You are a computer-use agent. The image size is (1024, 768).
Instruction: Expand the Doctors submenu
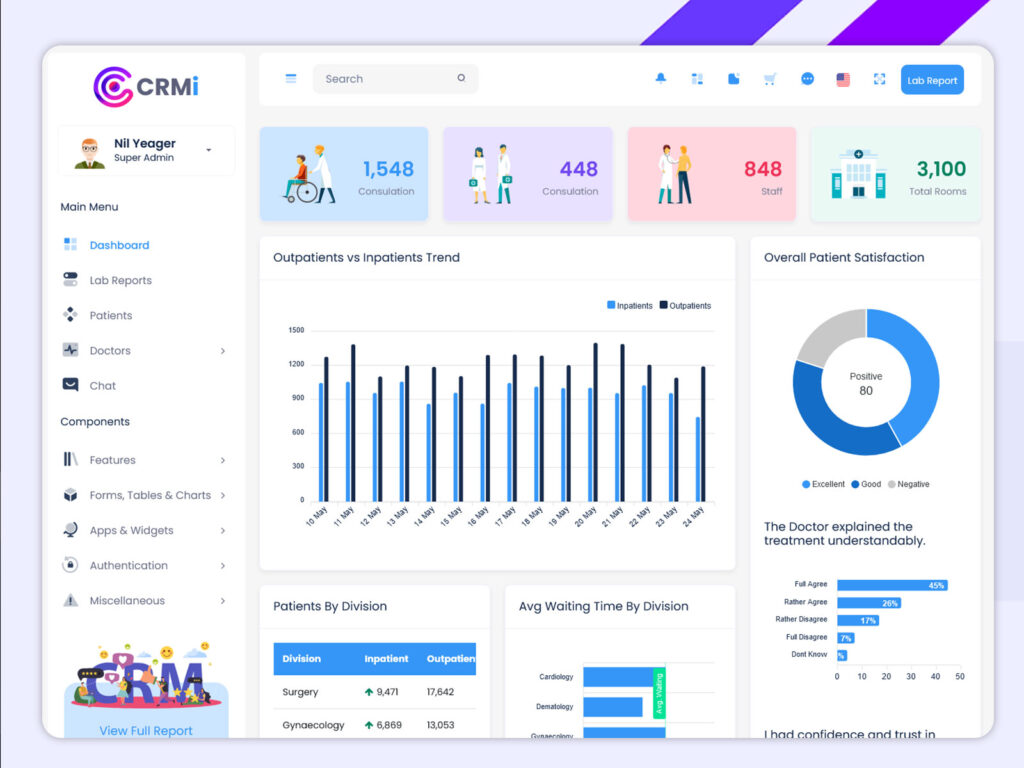[x=222, y=351]
